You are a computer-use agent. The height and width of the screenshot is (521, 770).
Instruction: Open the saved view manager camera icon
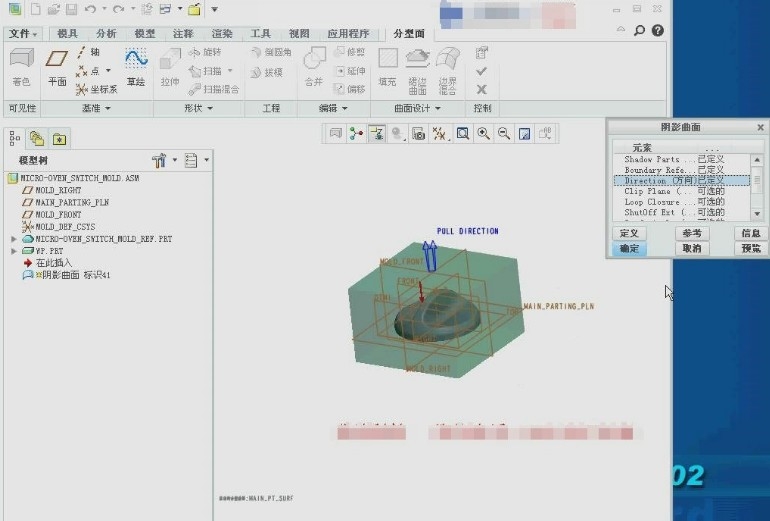418,134
